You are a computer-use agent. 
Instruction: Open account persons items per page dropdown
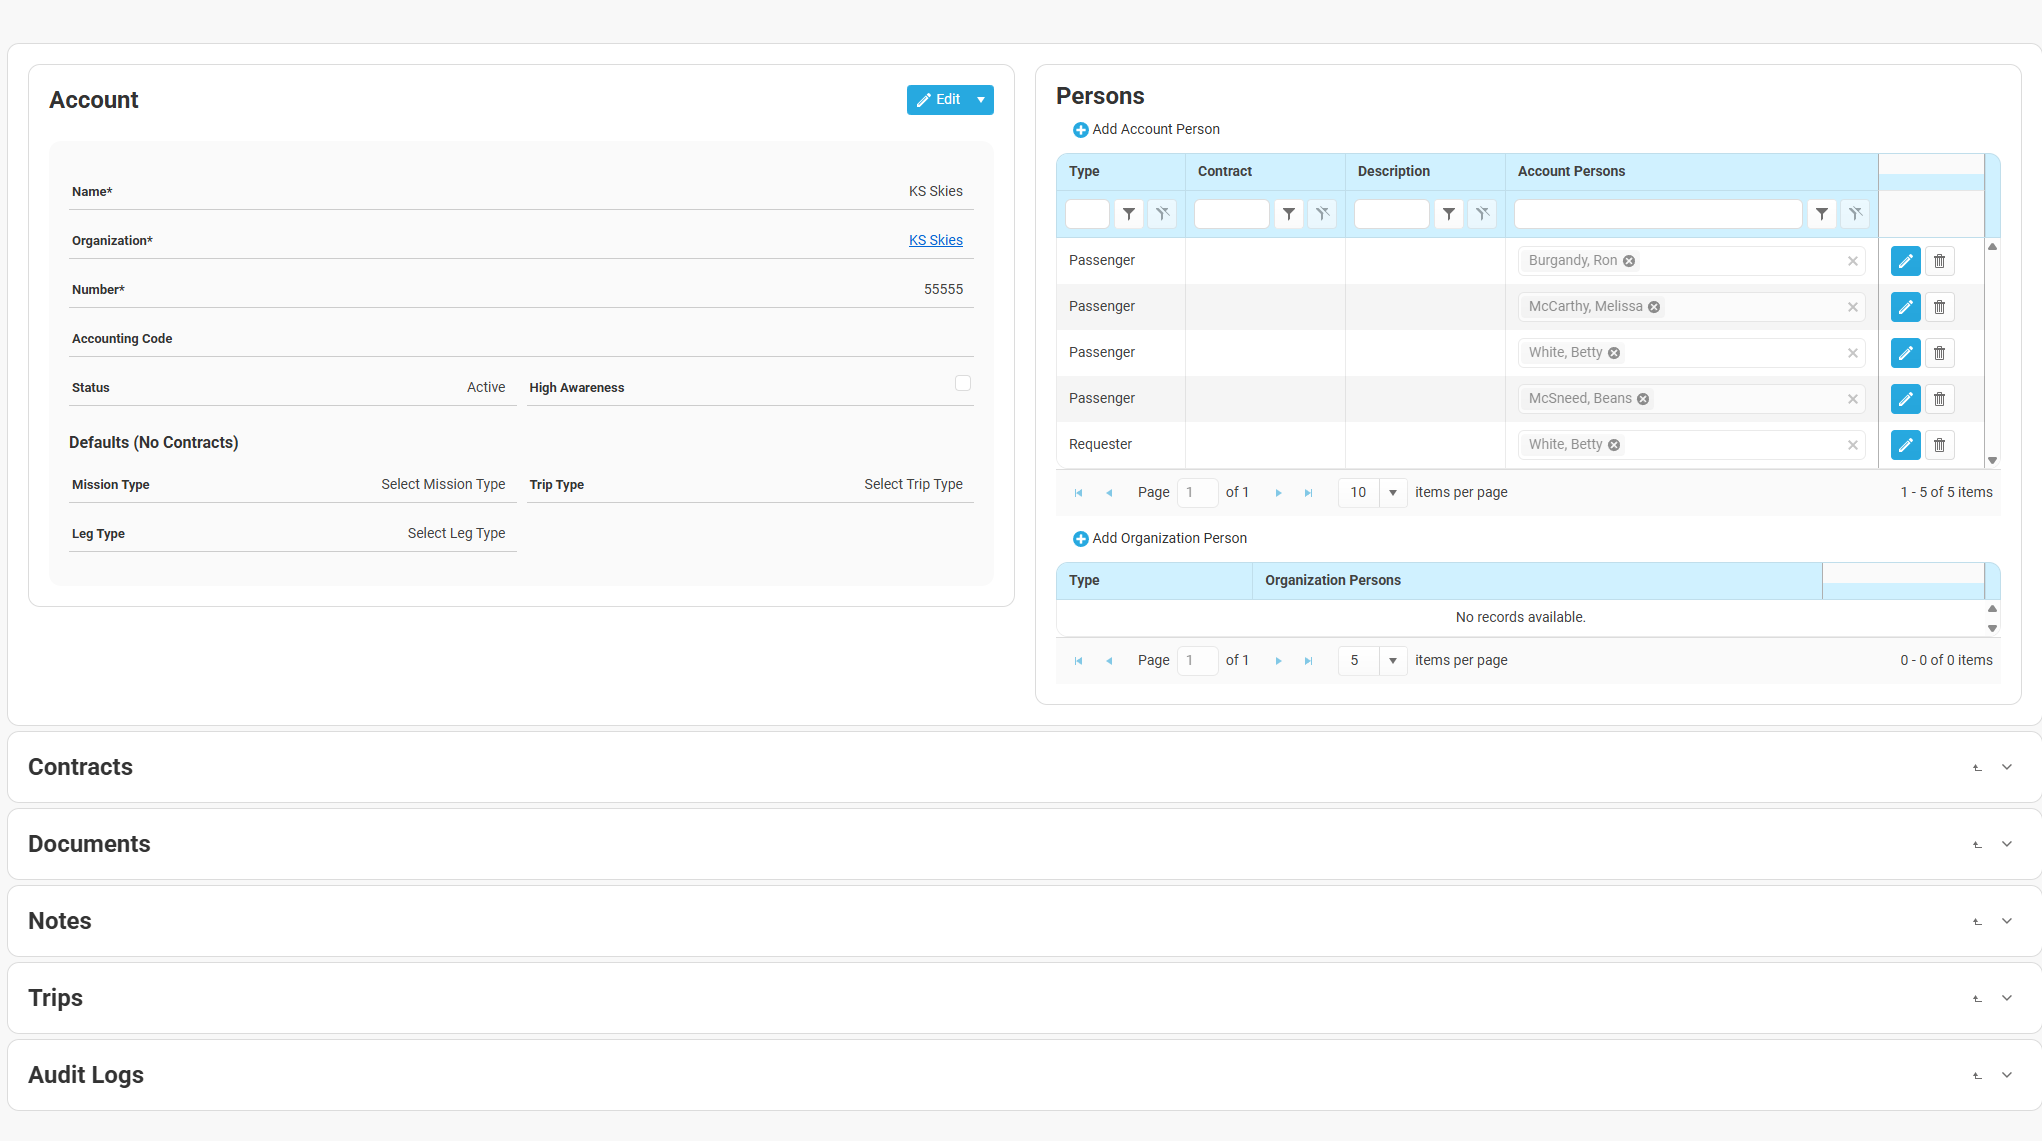pyautogui.click(x=1392, y=493)
